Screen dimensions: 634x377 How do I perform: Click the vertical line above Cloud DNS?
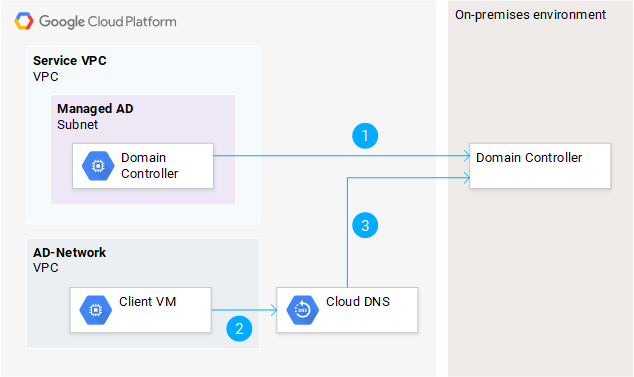click(348, 233)
